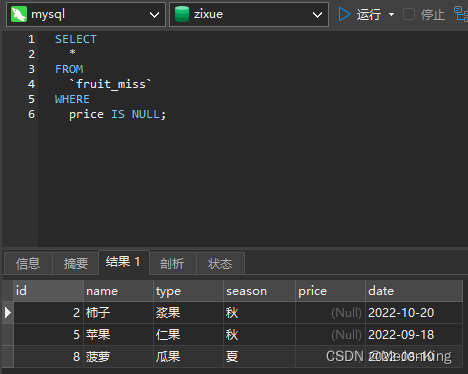468x374 pixels.
Task: Select the current row indicator arrow
Action: click(7, 313)
